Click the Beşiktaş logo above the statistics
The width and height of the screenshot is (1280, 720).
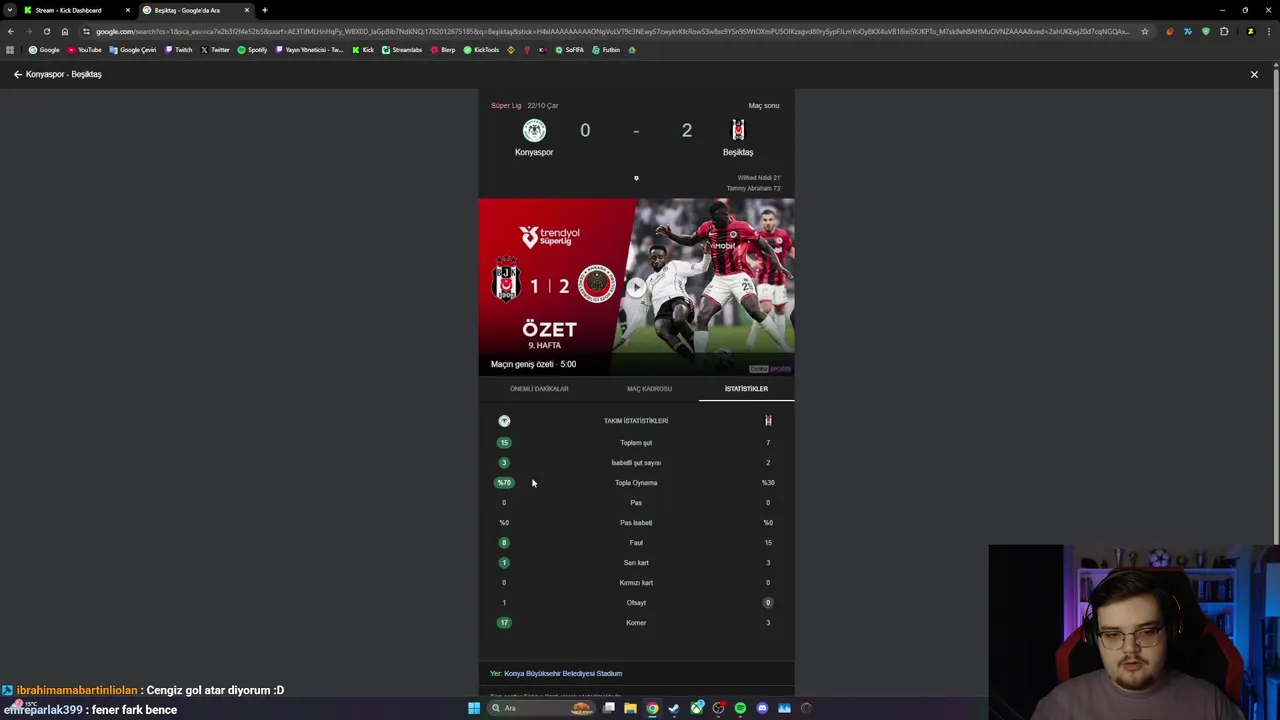[768, 421]
